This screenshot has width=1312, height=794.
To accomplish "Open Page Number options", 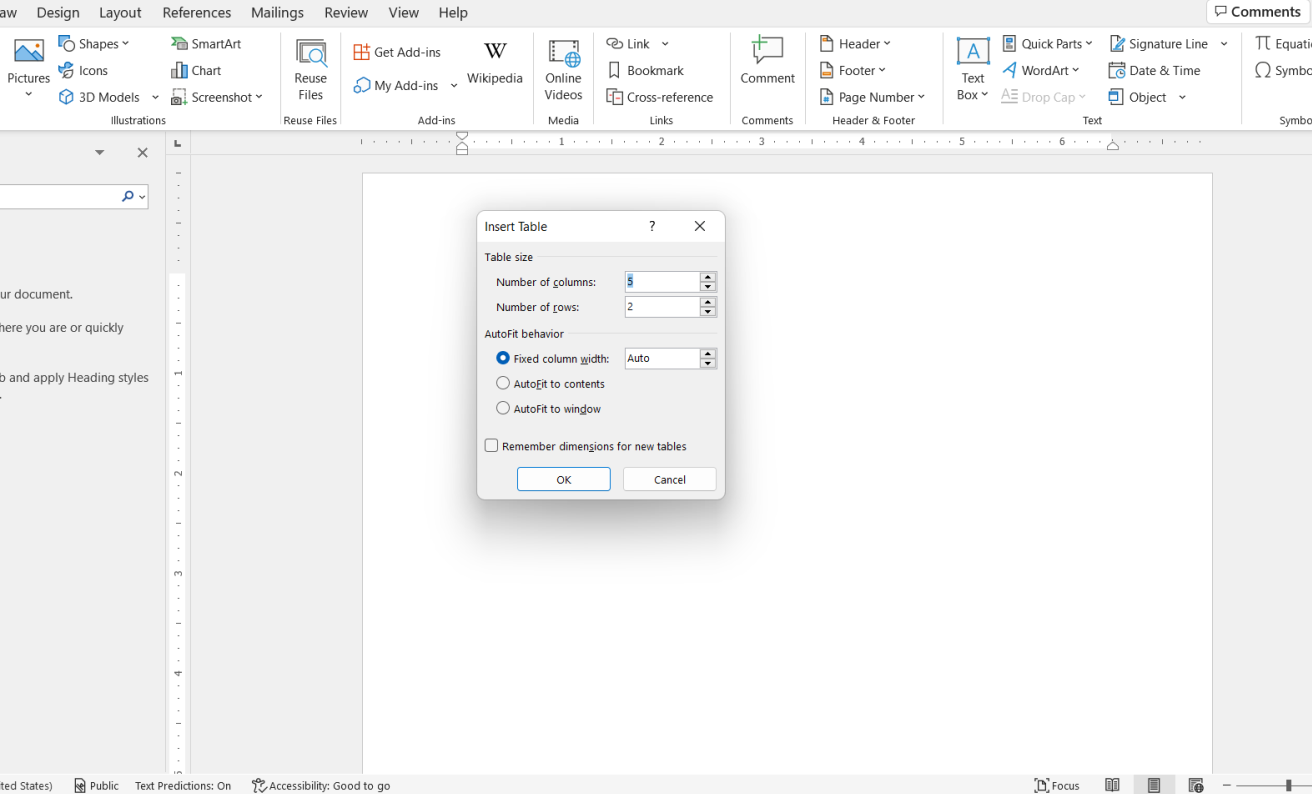I will pos(872,97).
